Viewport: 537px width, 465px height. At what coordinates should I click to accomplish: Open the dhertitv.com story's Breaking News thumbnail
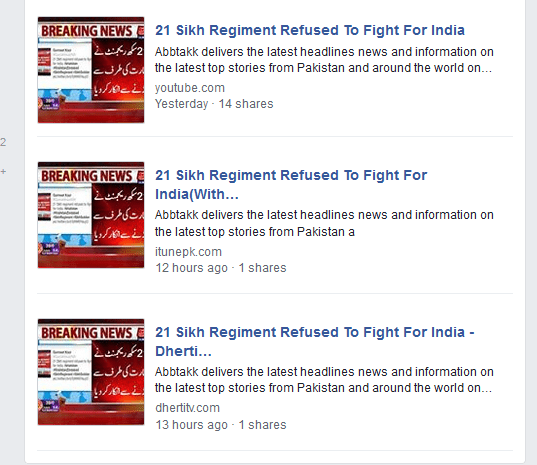click(x=91, y=372)
